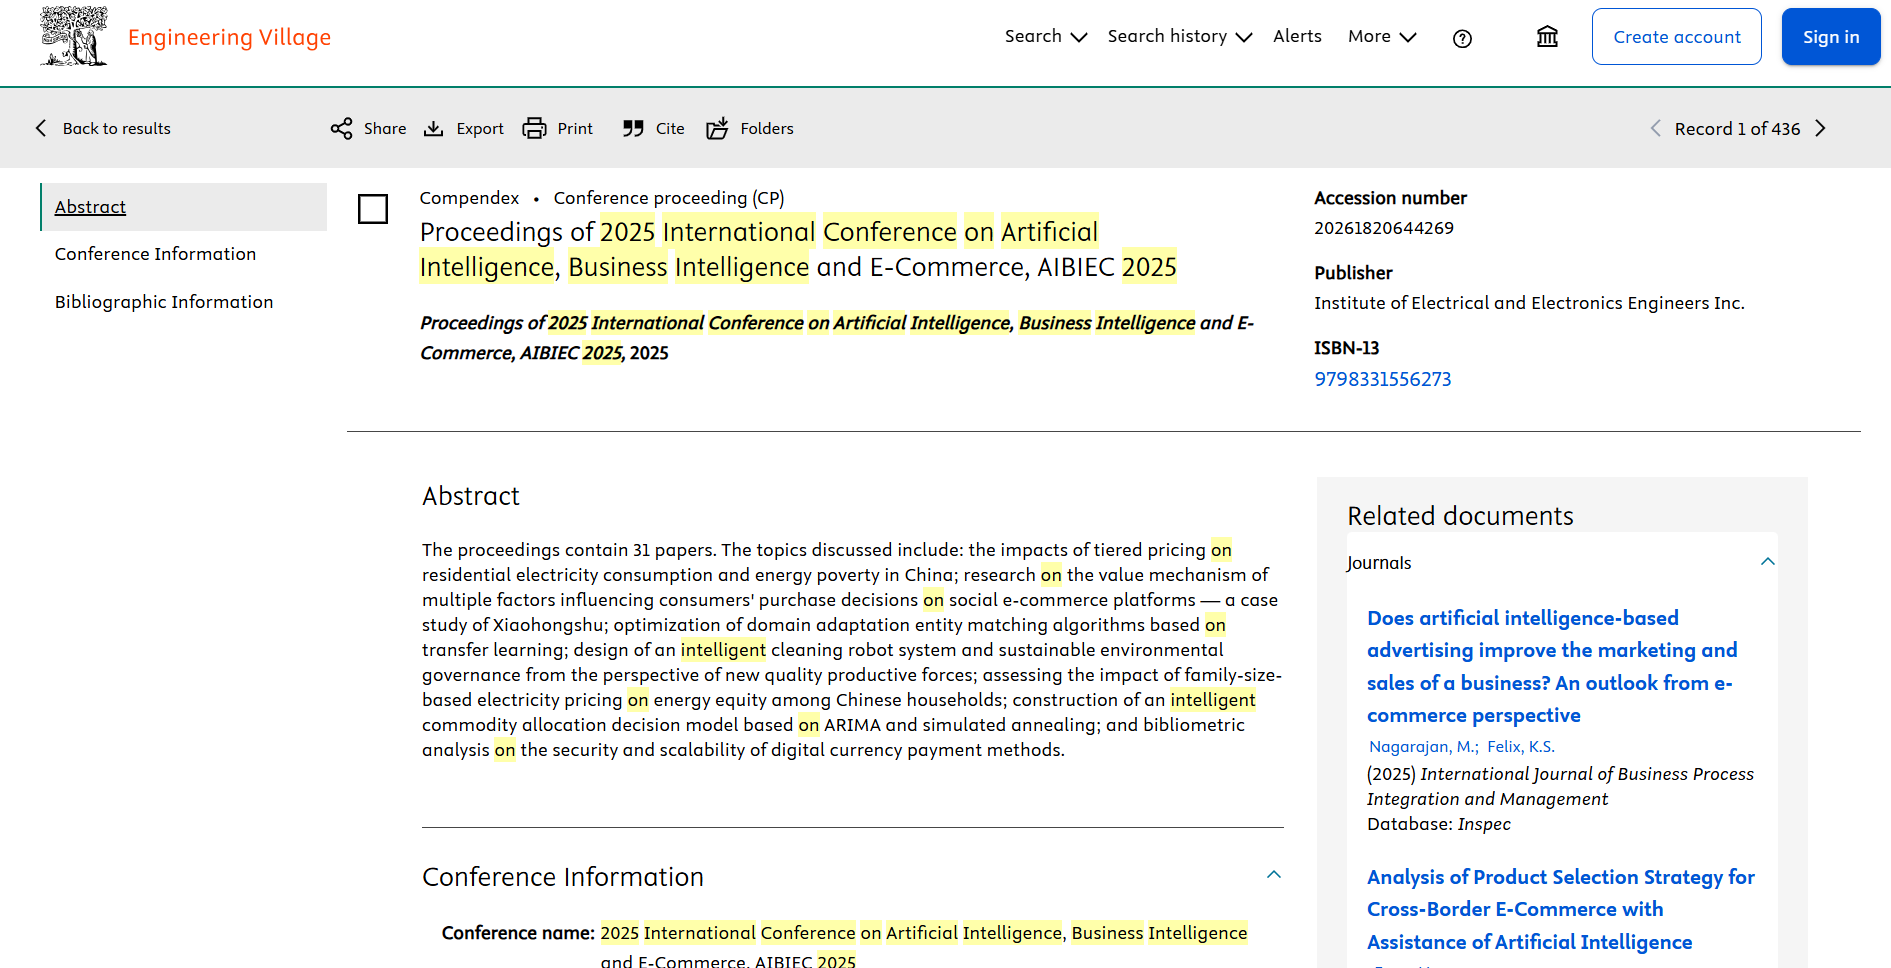Click the Print printer icon
Image resolution: width=1891 pixels, height=968 pixels.
[x=535, y=128]
